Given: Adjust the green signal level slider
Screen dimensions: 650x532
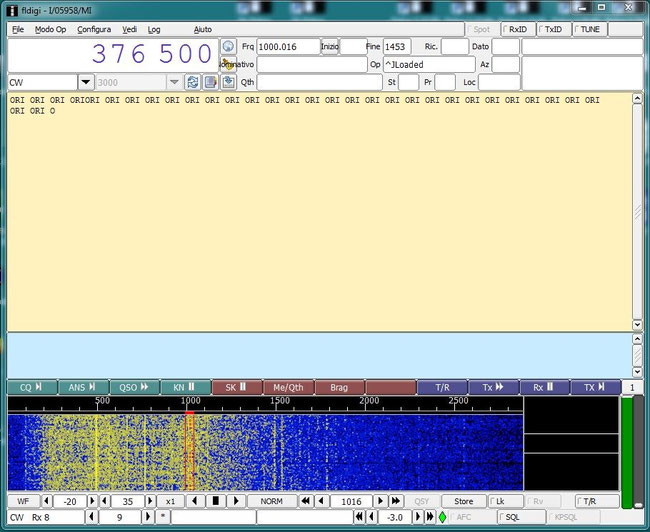Looking at the screenshot, I should 638,452.
